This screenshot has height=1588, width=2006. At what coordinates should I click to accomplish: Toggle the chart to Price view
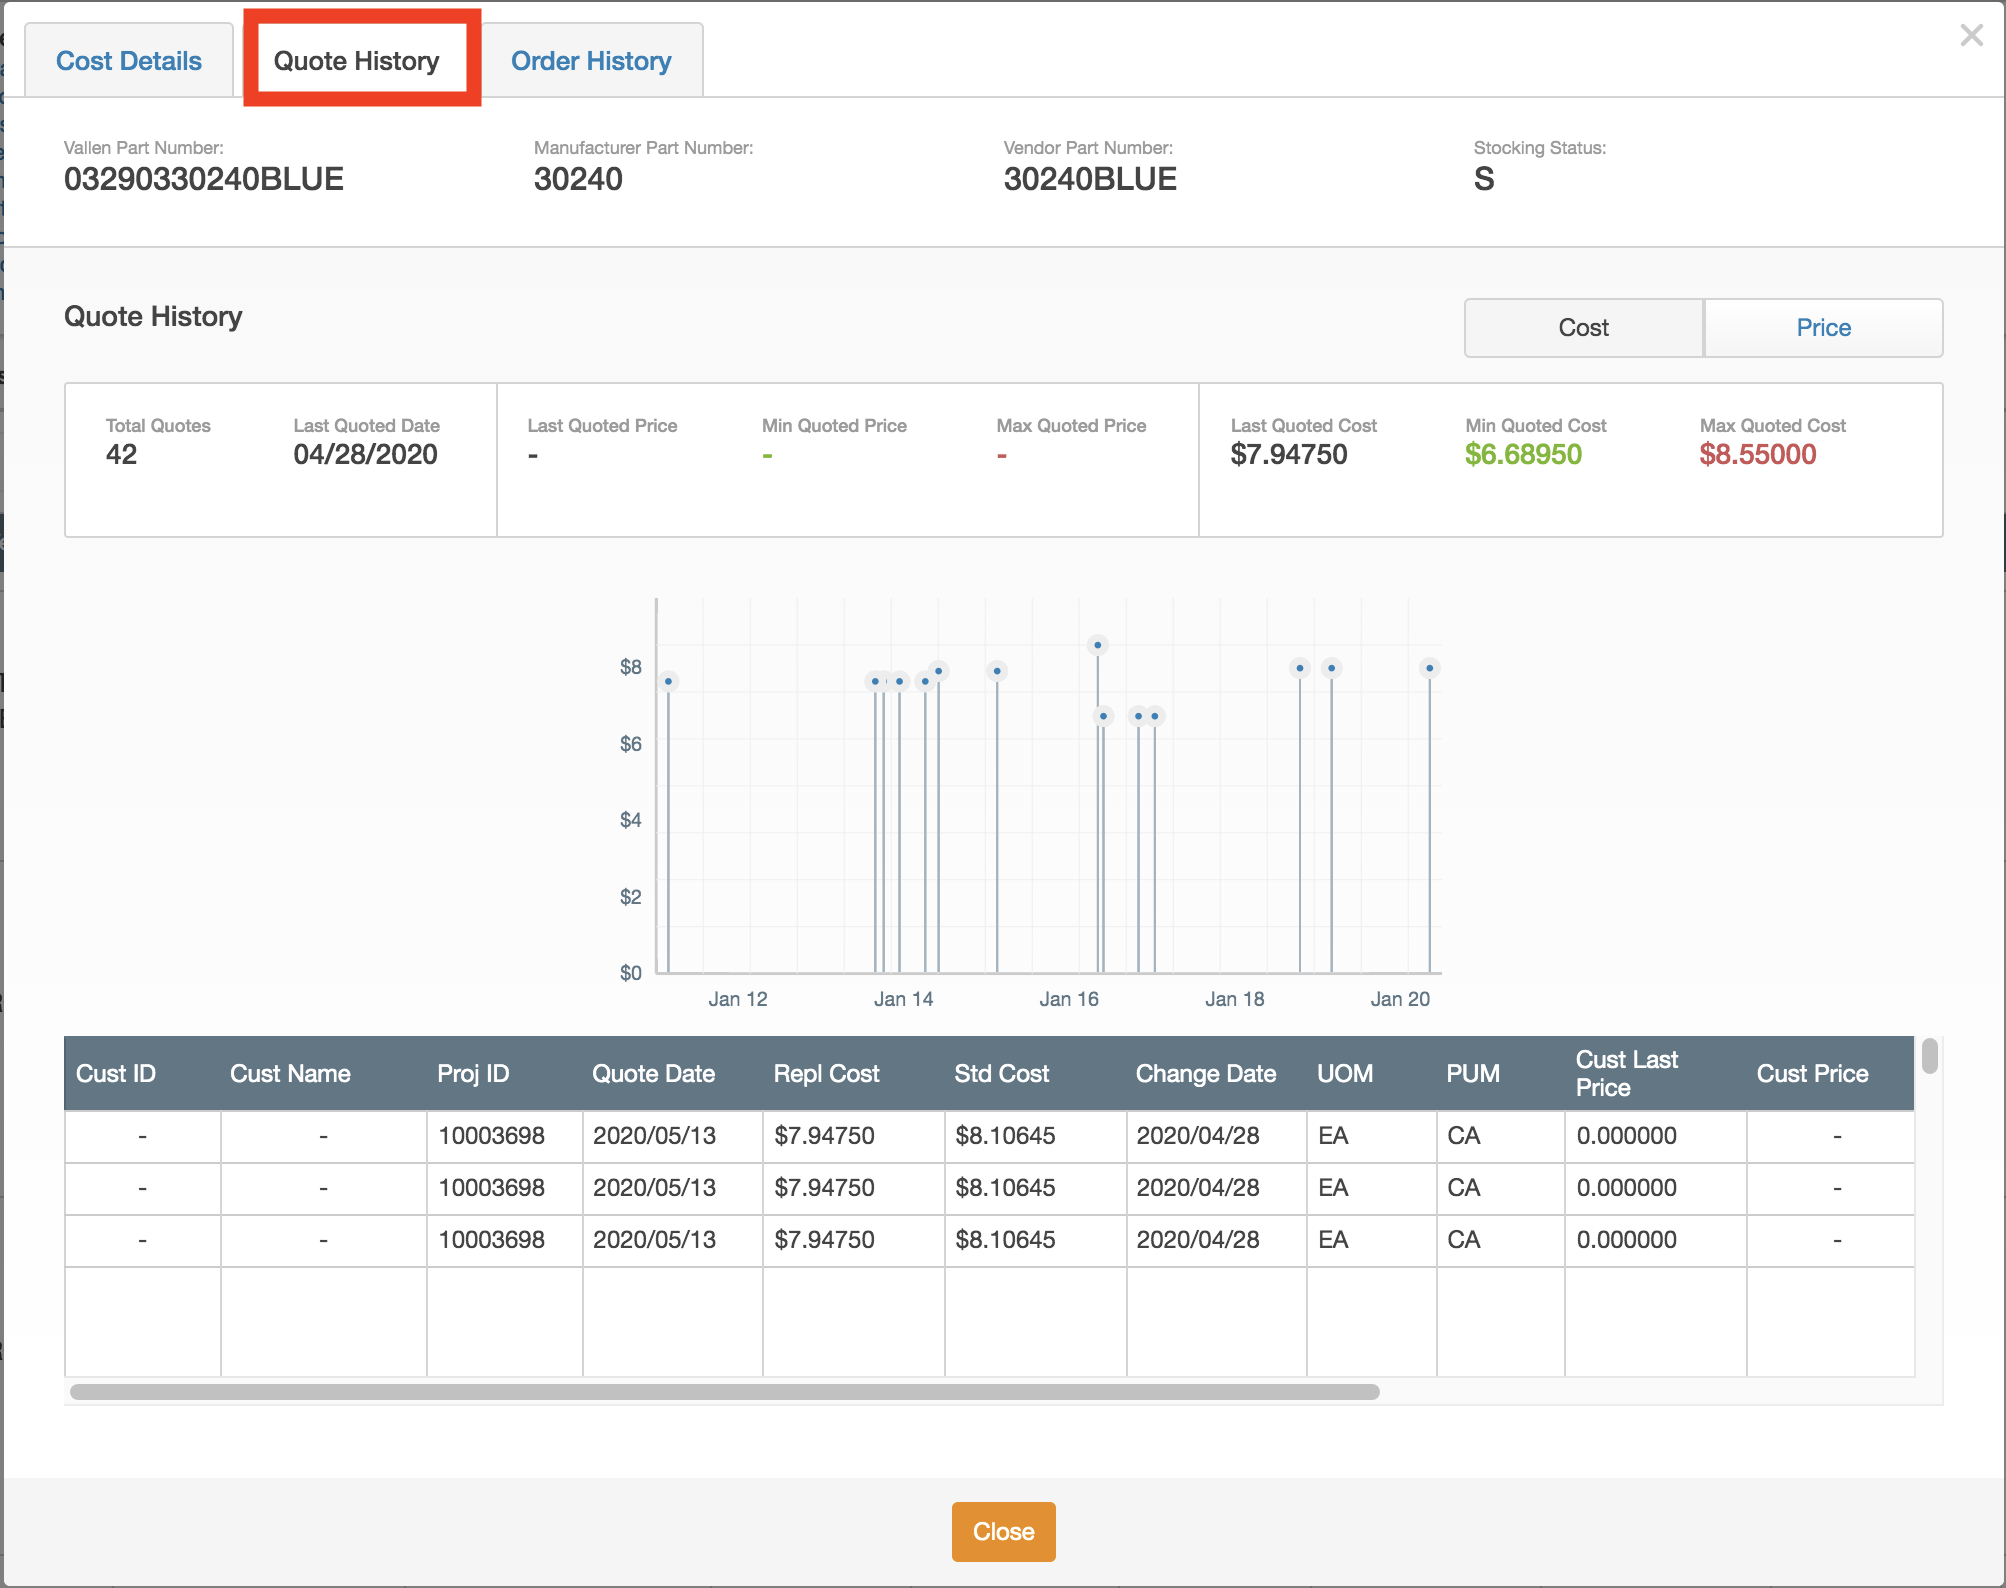pyautogui.click(x=1823, y=328)
